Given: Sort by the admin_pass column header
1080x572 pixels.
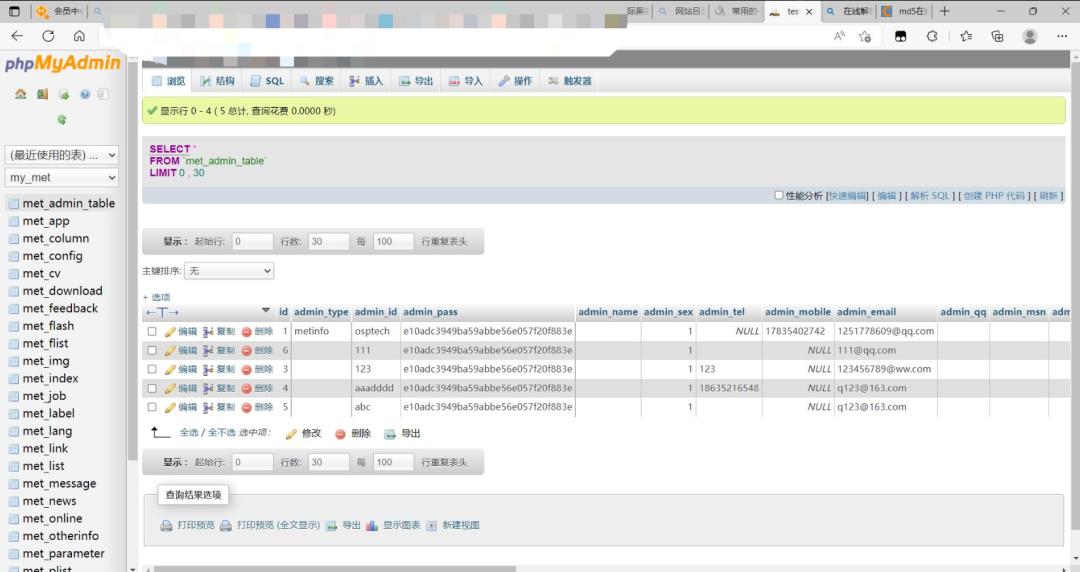Looking at the screenshot, I should pos(430,312).
